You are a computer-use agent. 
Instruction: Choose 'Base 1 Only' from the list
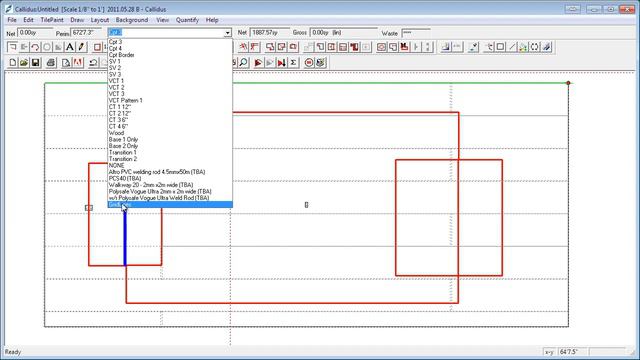170,140
